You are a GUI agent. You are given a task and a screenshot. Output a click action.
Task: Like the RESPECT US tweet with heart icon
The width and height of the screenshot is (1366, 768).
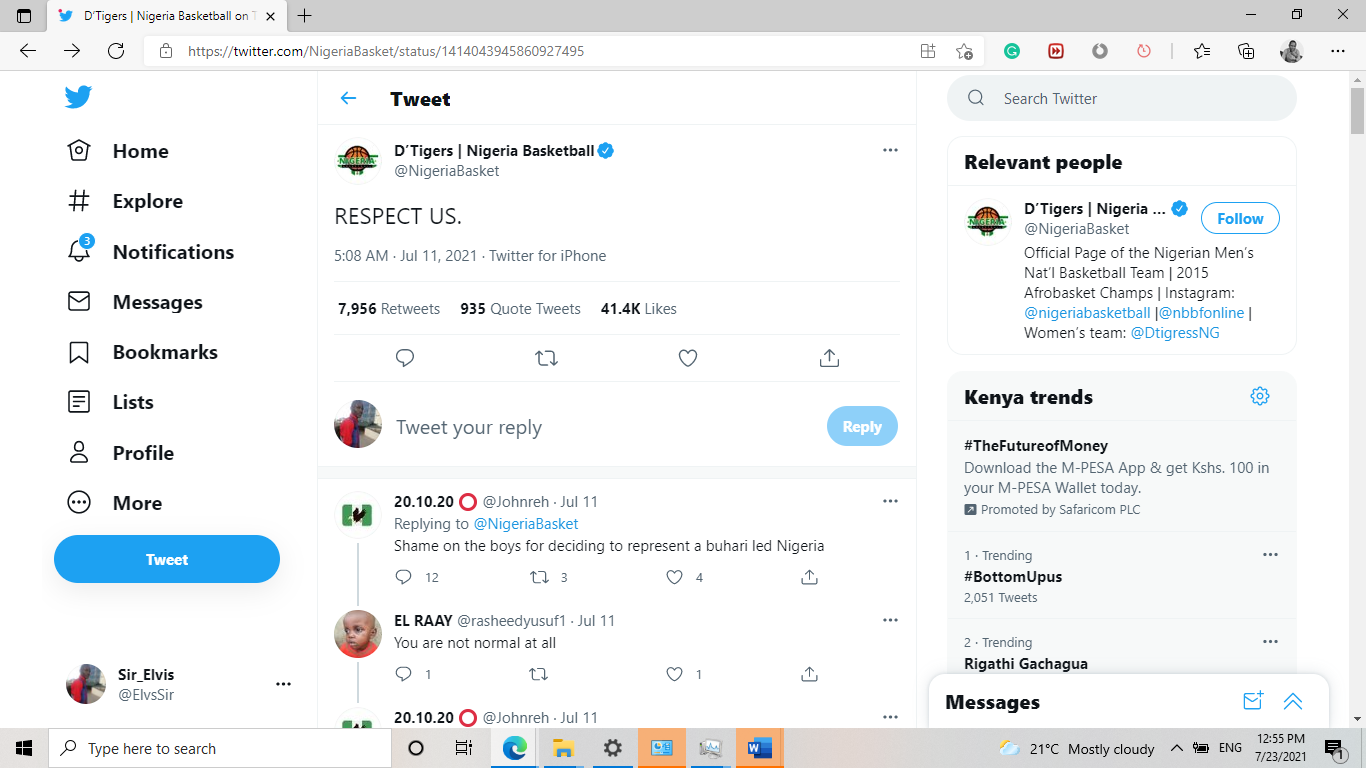coord(688,358)
